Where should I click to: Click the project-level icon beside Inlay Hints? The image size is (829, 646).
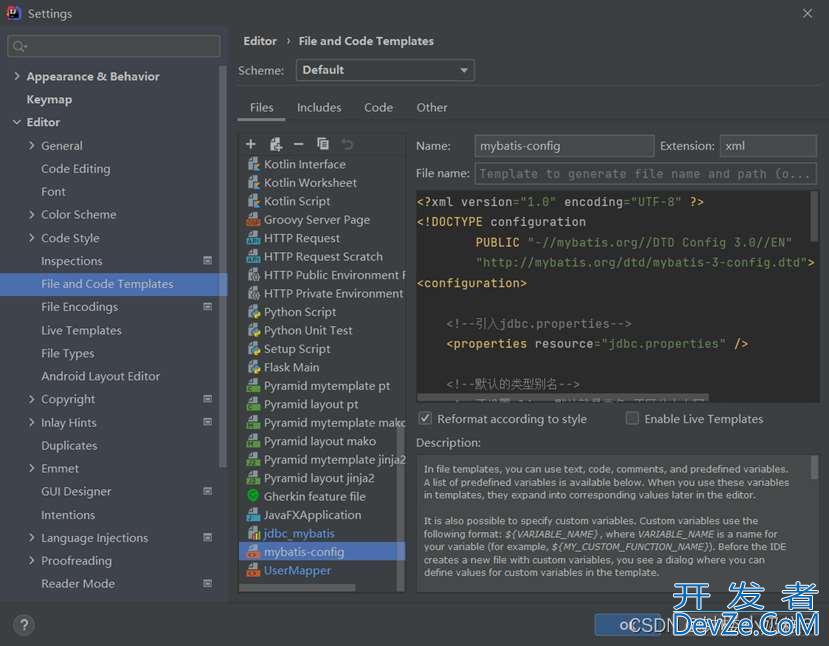point(208,422)
